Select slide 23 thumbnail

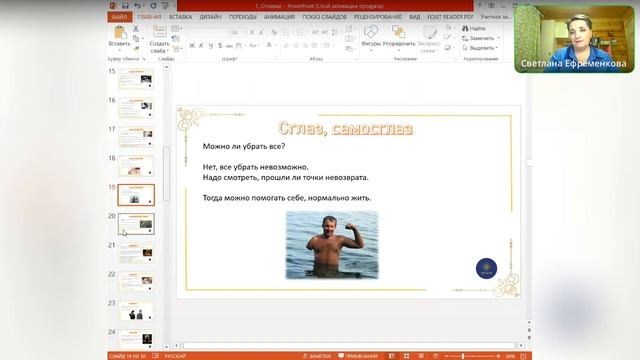[136, 311]
